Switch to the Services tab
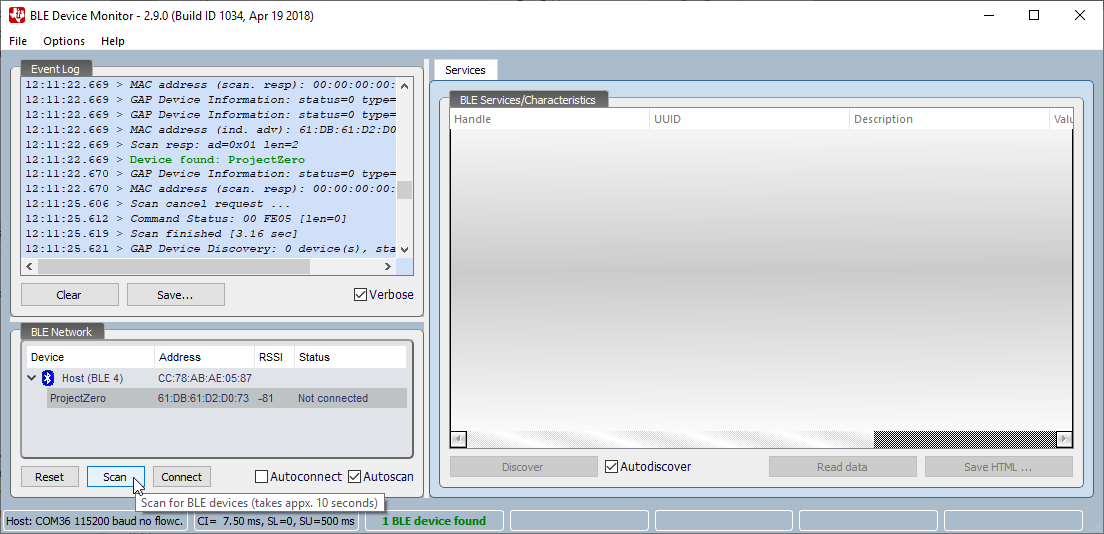 tap(465, 70)
